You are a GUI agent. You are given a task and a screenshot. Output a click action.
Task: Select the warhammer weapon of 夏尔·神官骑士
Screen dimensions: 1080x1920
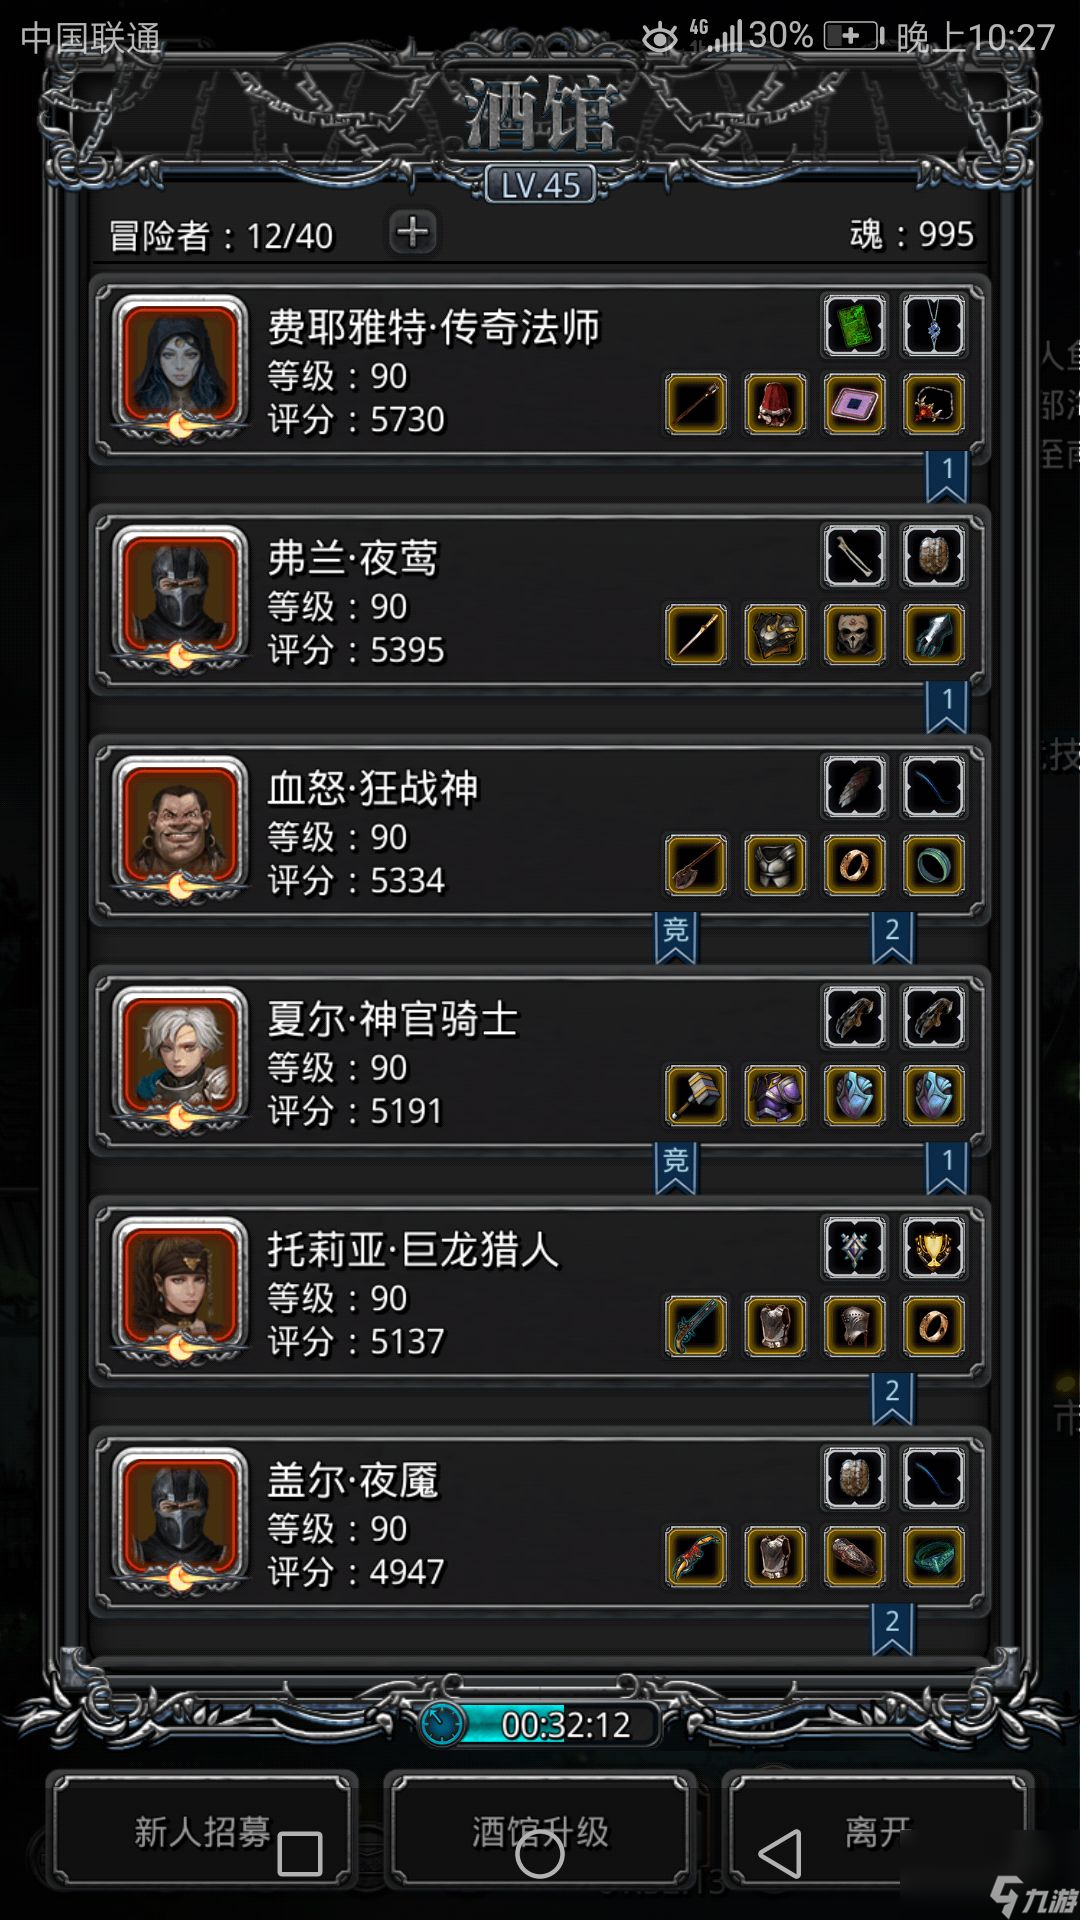(x=696, y=1096)
